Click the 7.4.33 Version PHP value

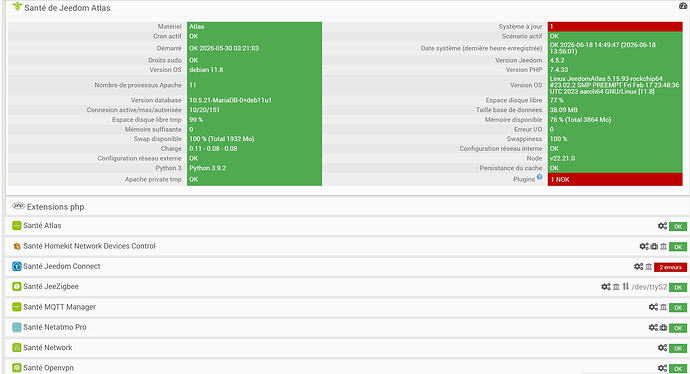click(559, 70)
